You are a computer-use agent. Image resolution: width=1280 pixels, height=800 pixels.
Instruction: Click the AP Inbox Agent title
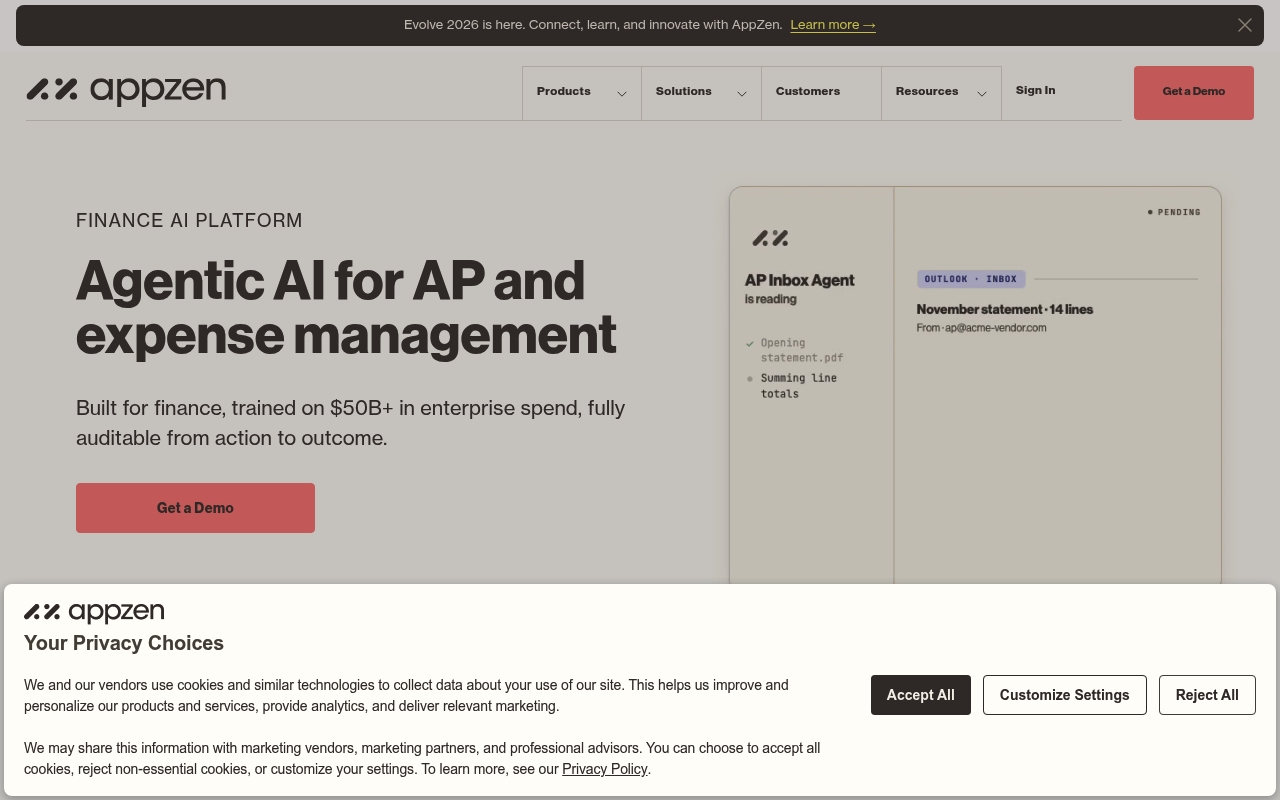click(x=799, y=280)
